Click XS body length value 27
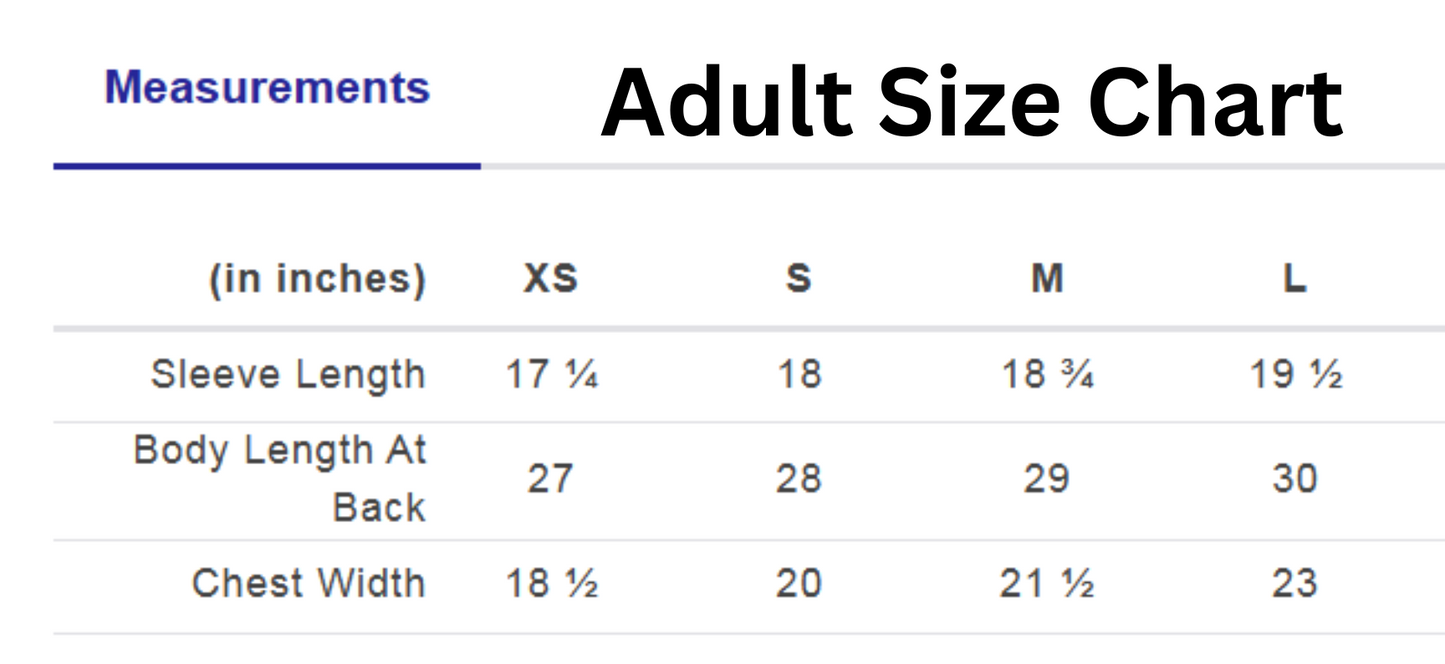This screenshot has width=1445, height=664. point(550,479)
